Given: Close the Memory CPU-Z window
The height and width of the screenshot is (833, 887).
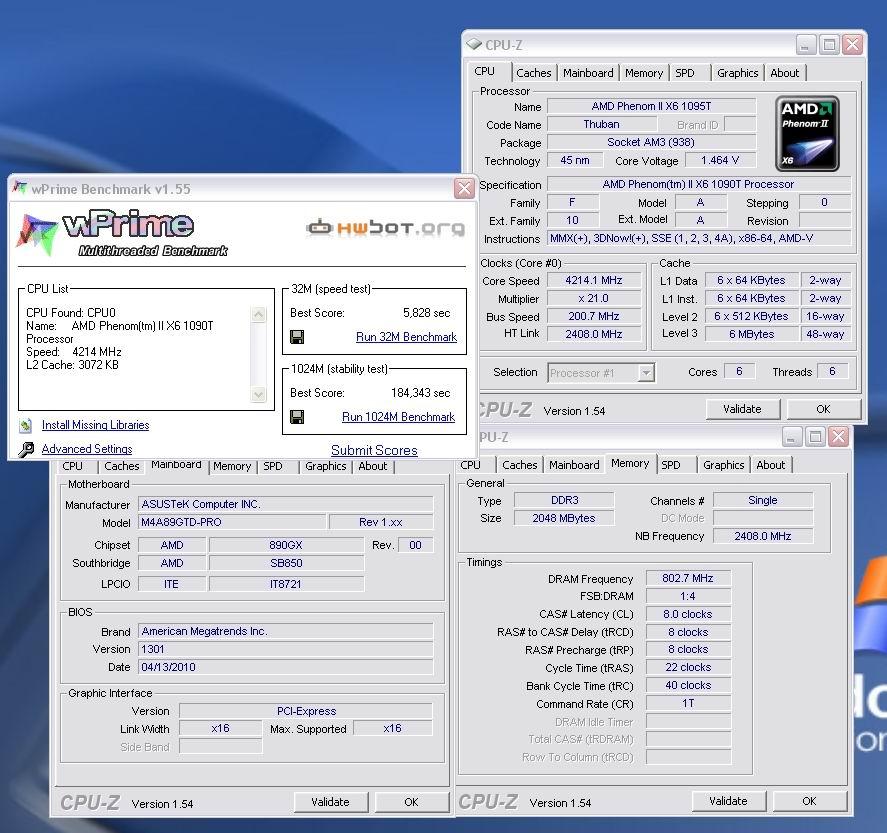Looking at the screenshot, I should [x=838, y=437].
